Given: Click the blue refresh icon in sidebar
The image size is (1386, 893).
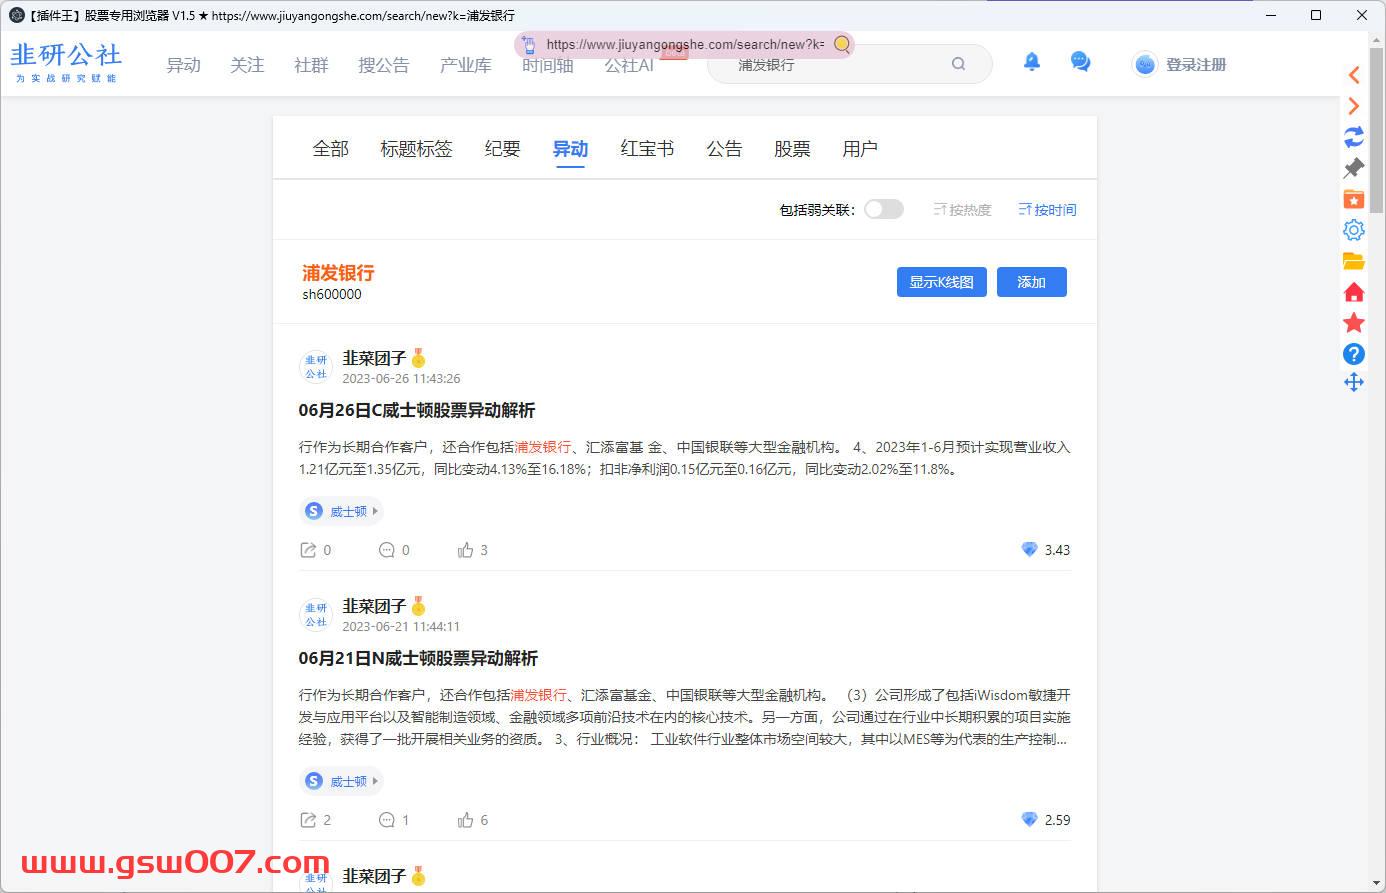Looking at the screenshot, I should (x=1354, y=137).
